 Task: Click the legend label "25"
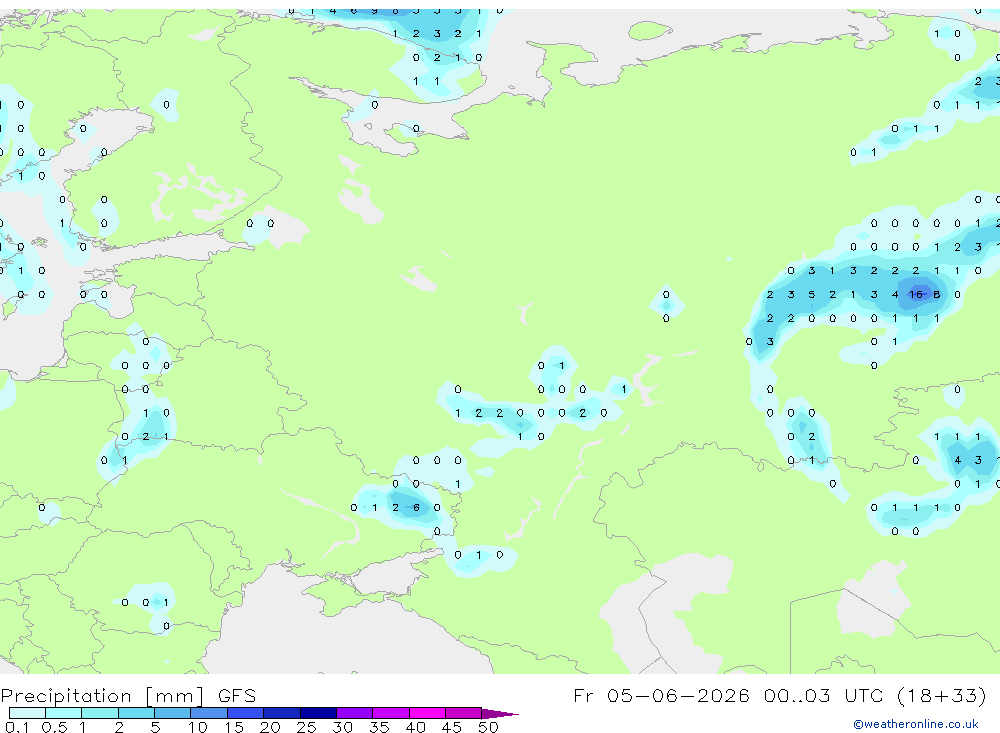click(x=306, y=727)
